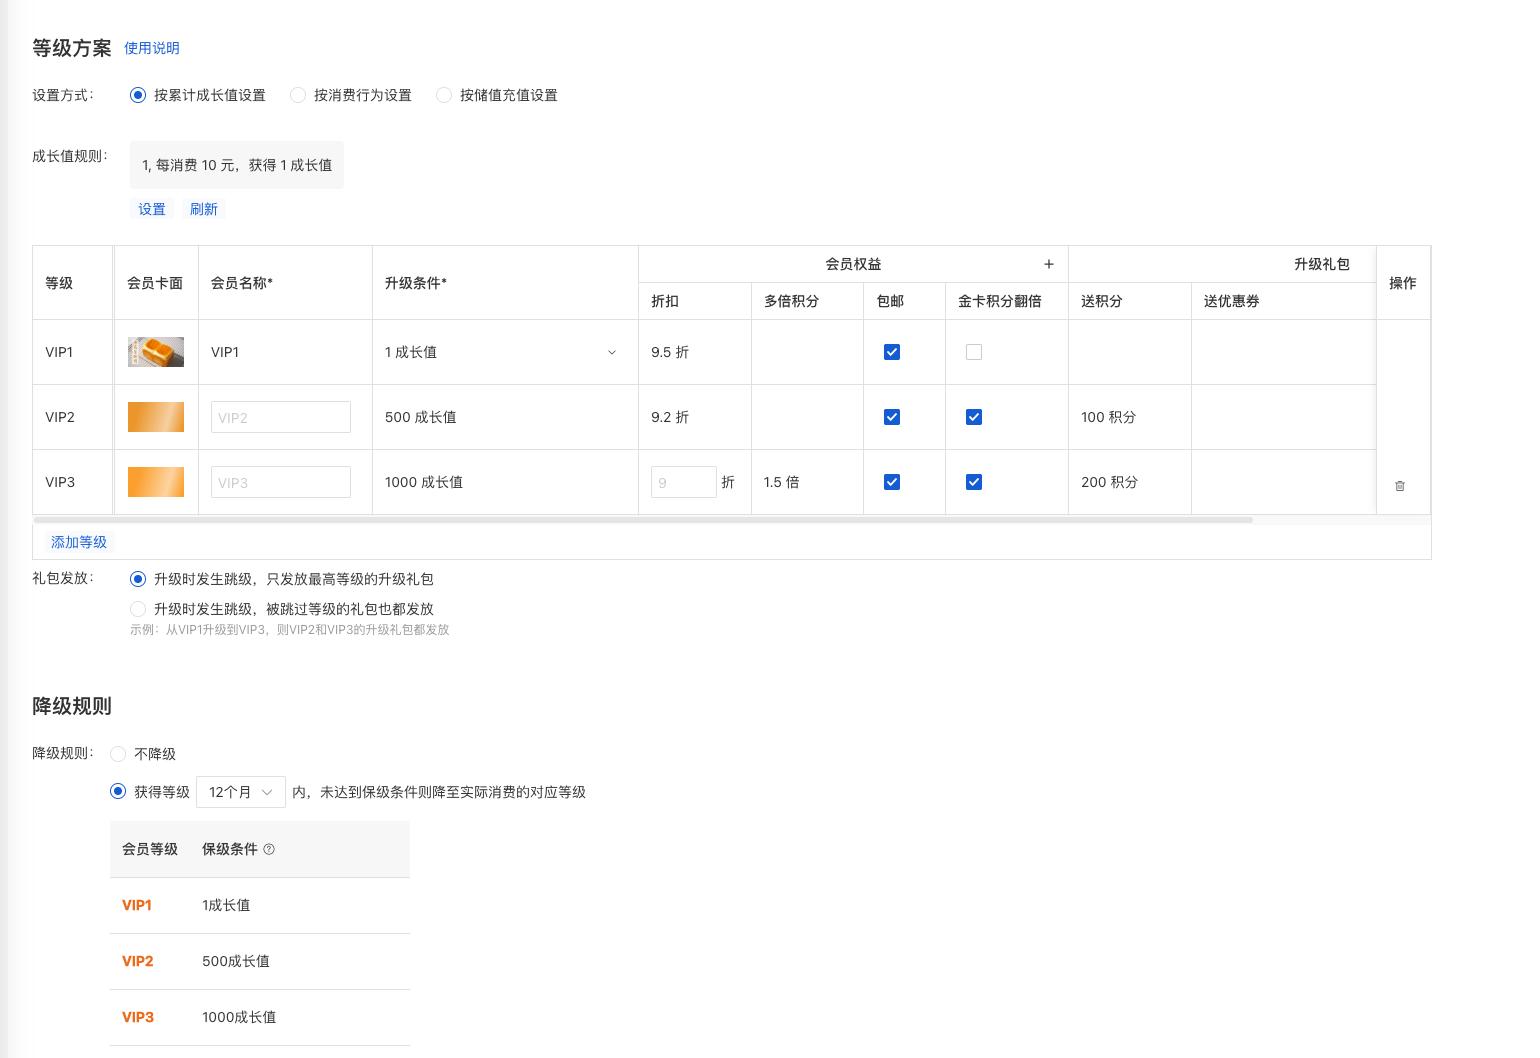Image resolution: width=1540 pixels, height=1058 pixels.
Task: Click the table horizontal scrollbar
Action: coord(643,520)
